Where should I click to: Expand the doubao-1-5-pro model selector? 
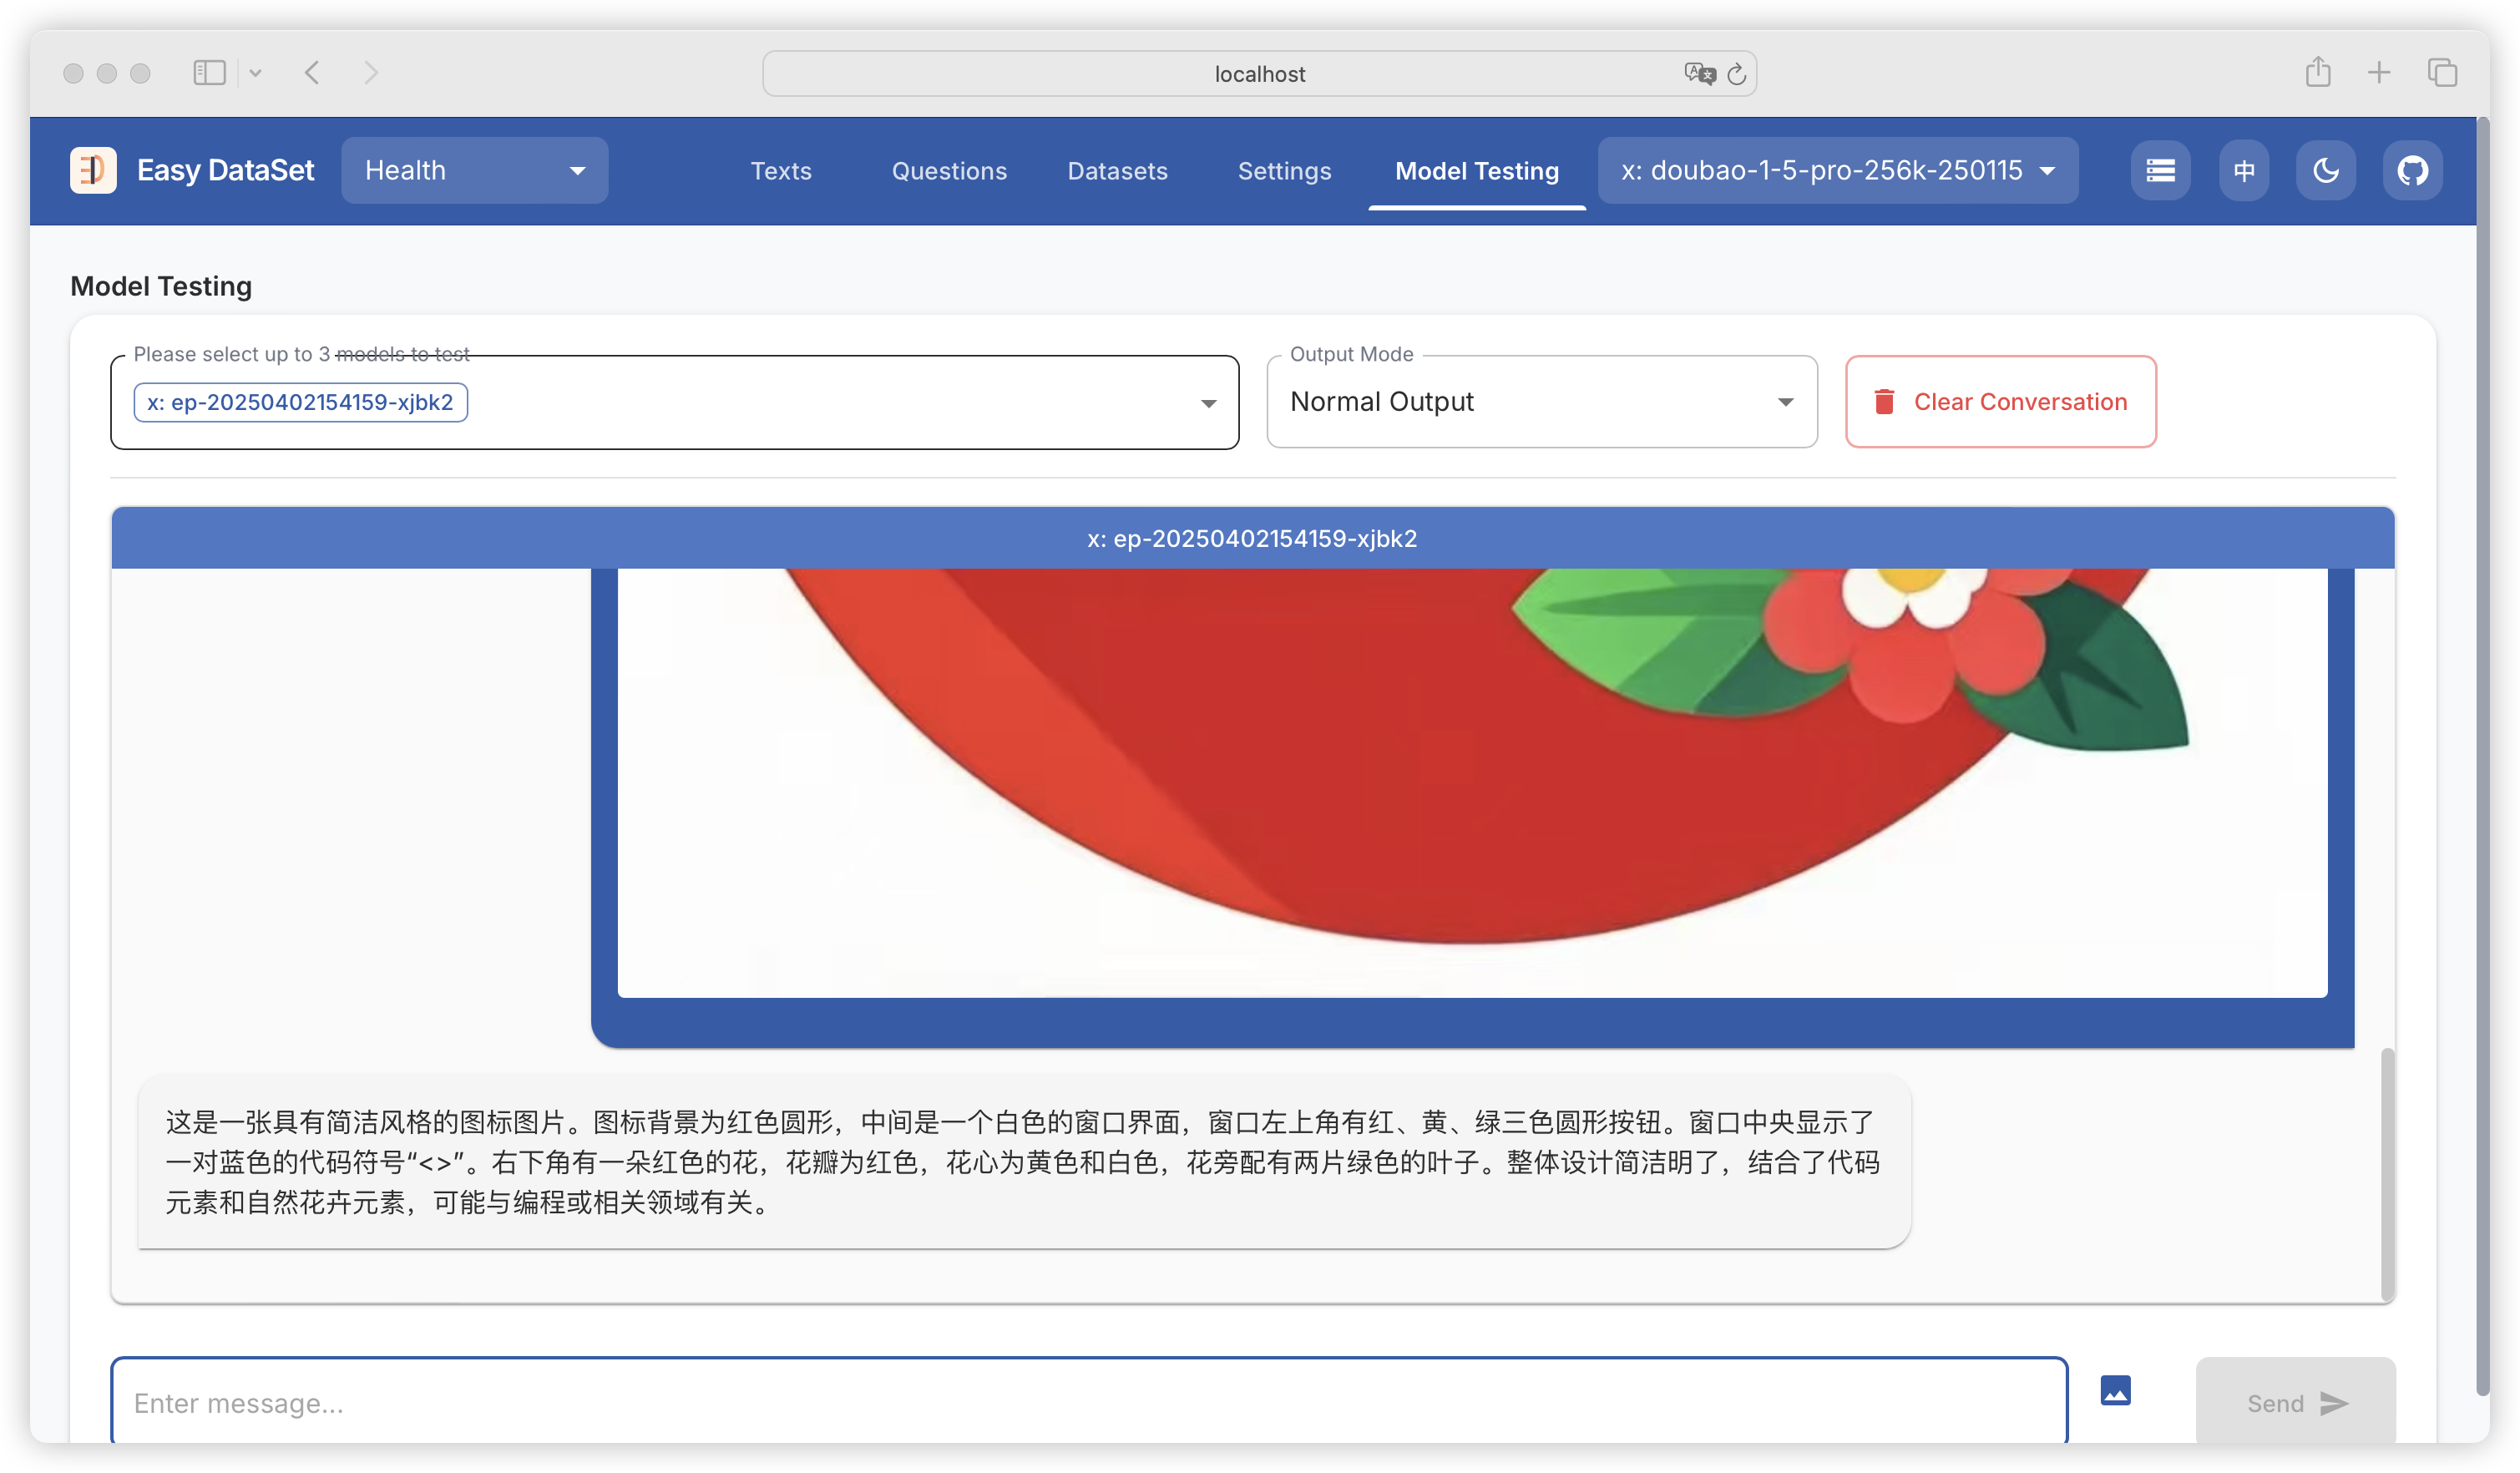[1837, 170]
